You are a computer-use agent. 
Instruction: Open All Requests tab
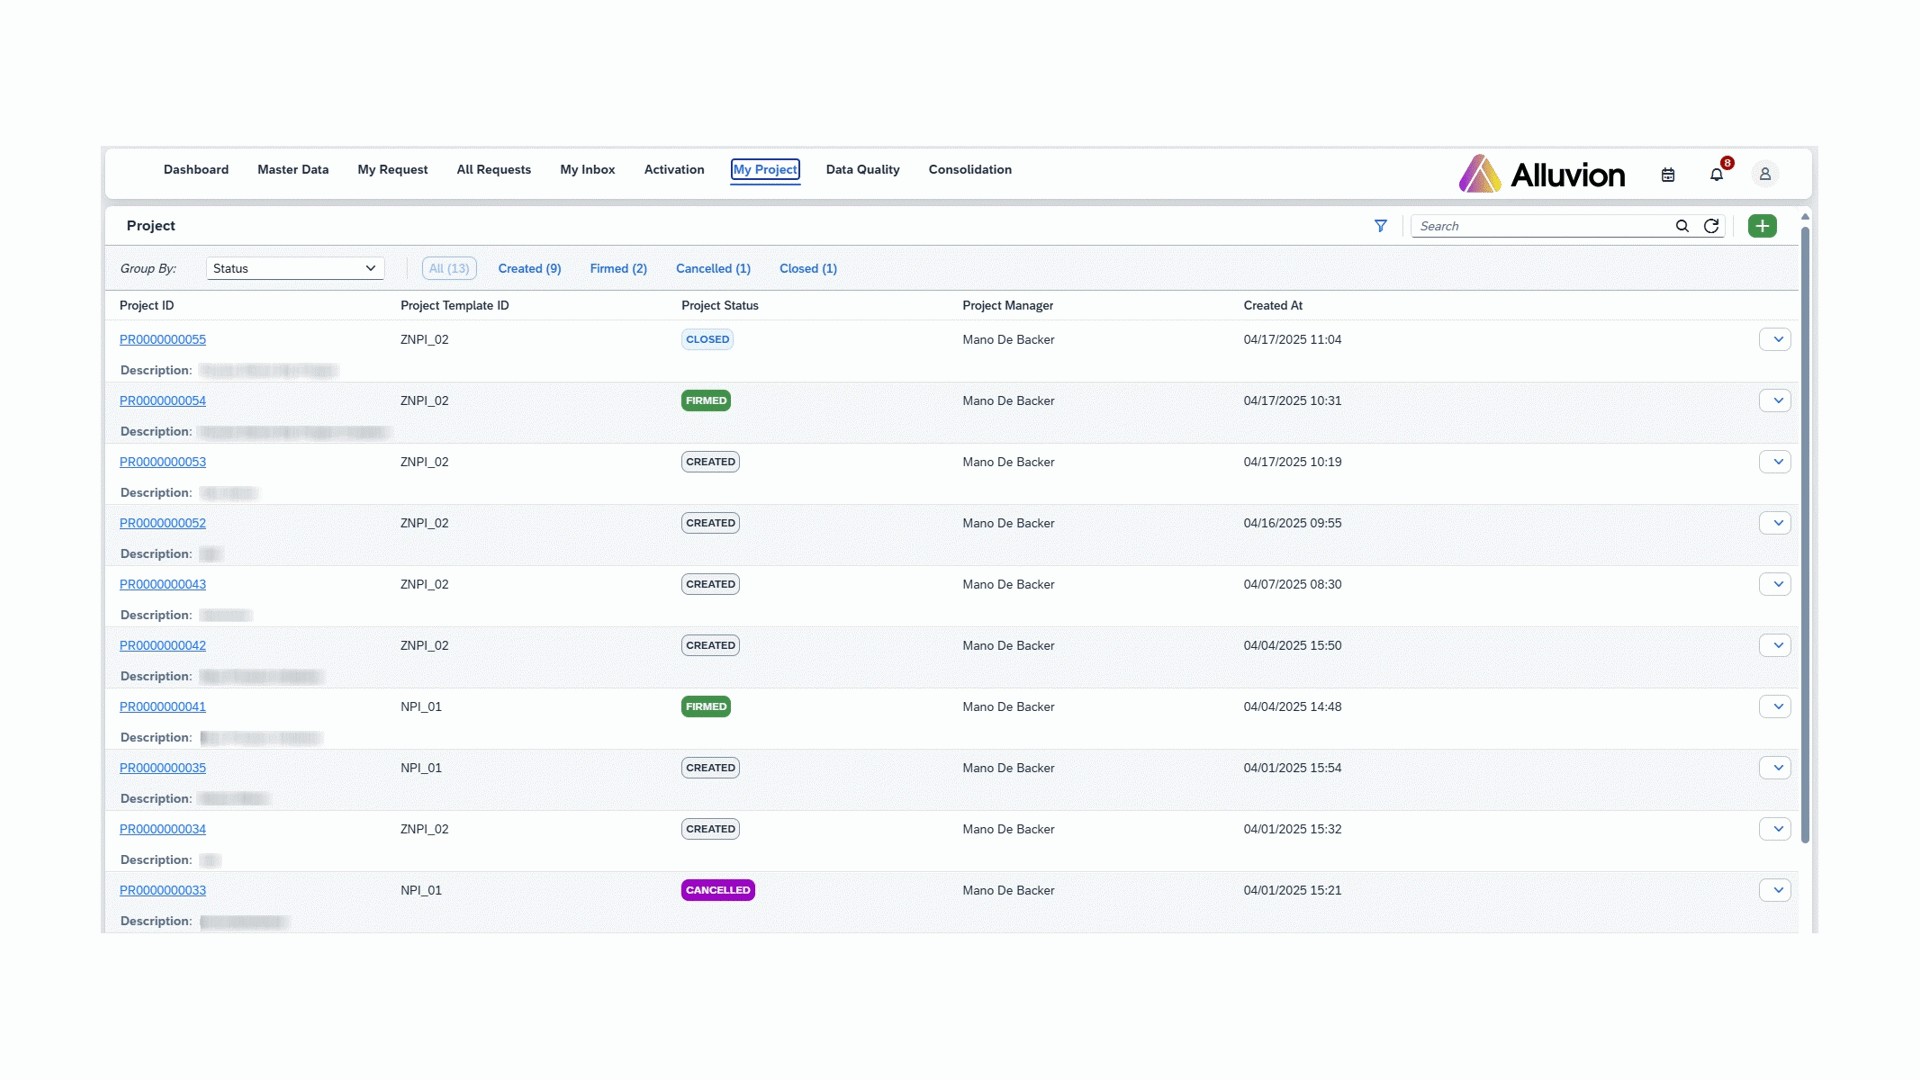click(x=494, y=170)
